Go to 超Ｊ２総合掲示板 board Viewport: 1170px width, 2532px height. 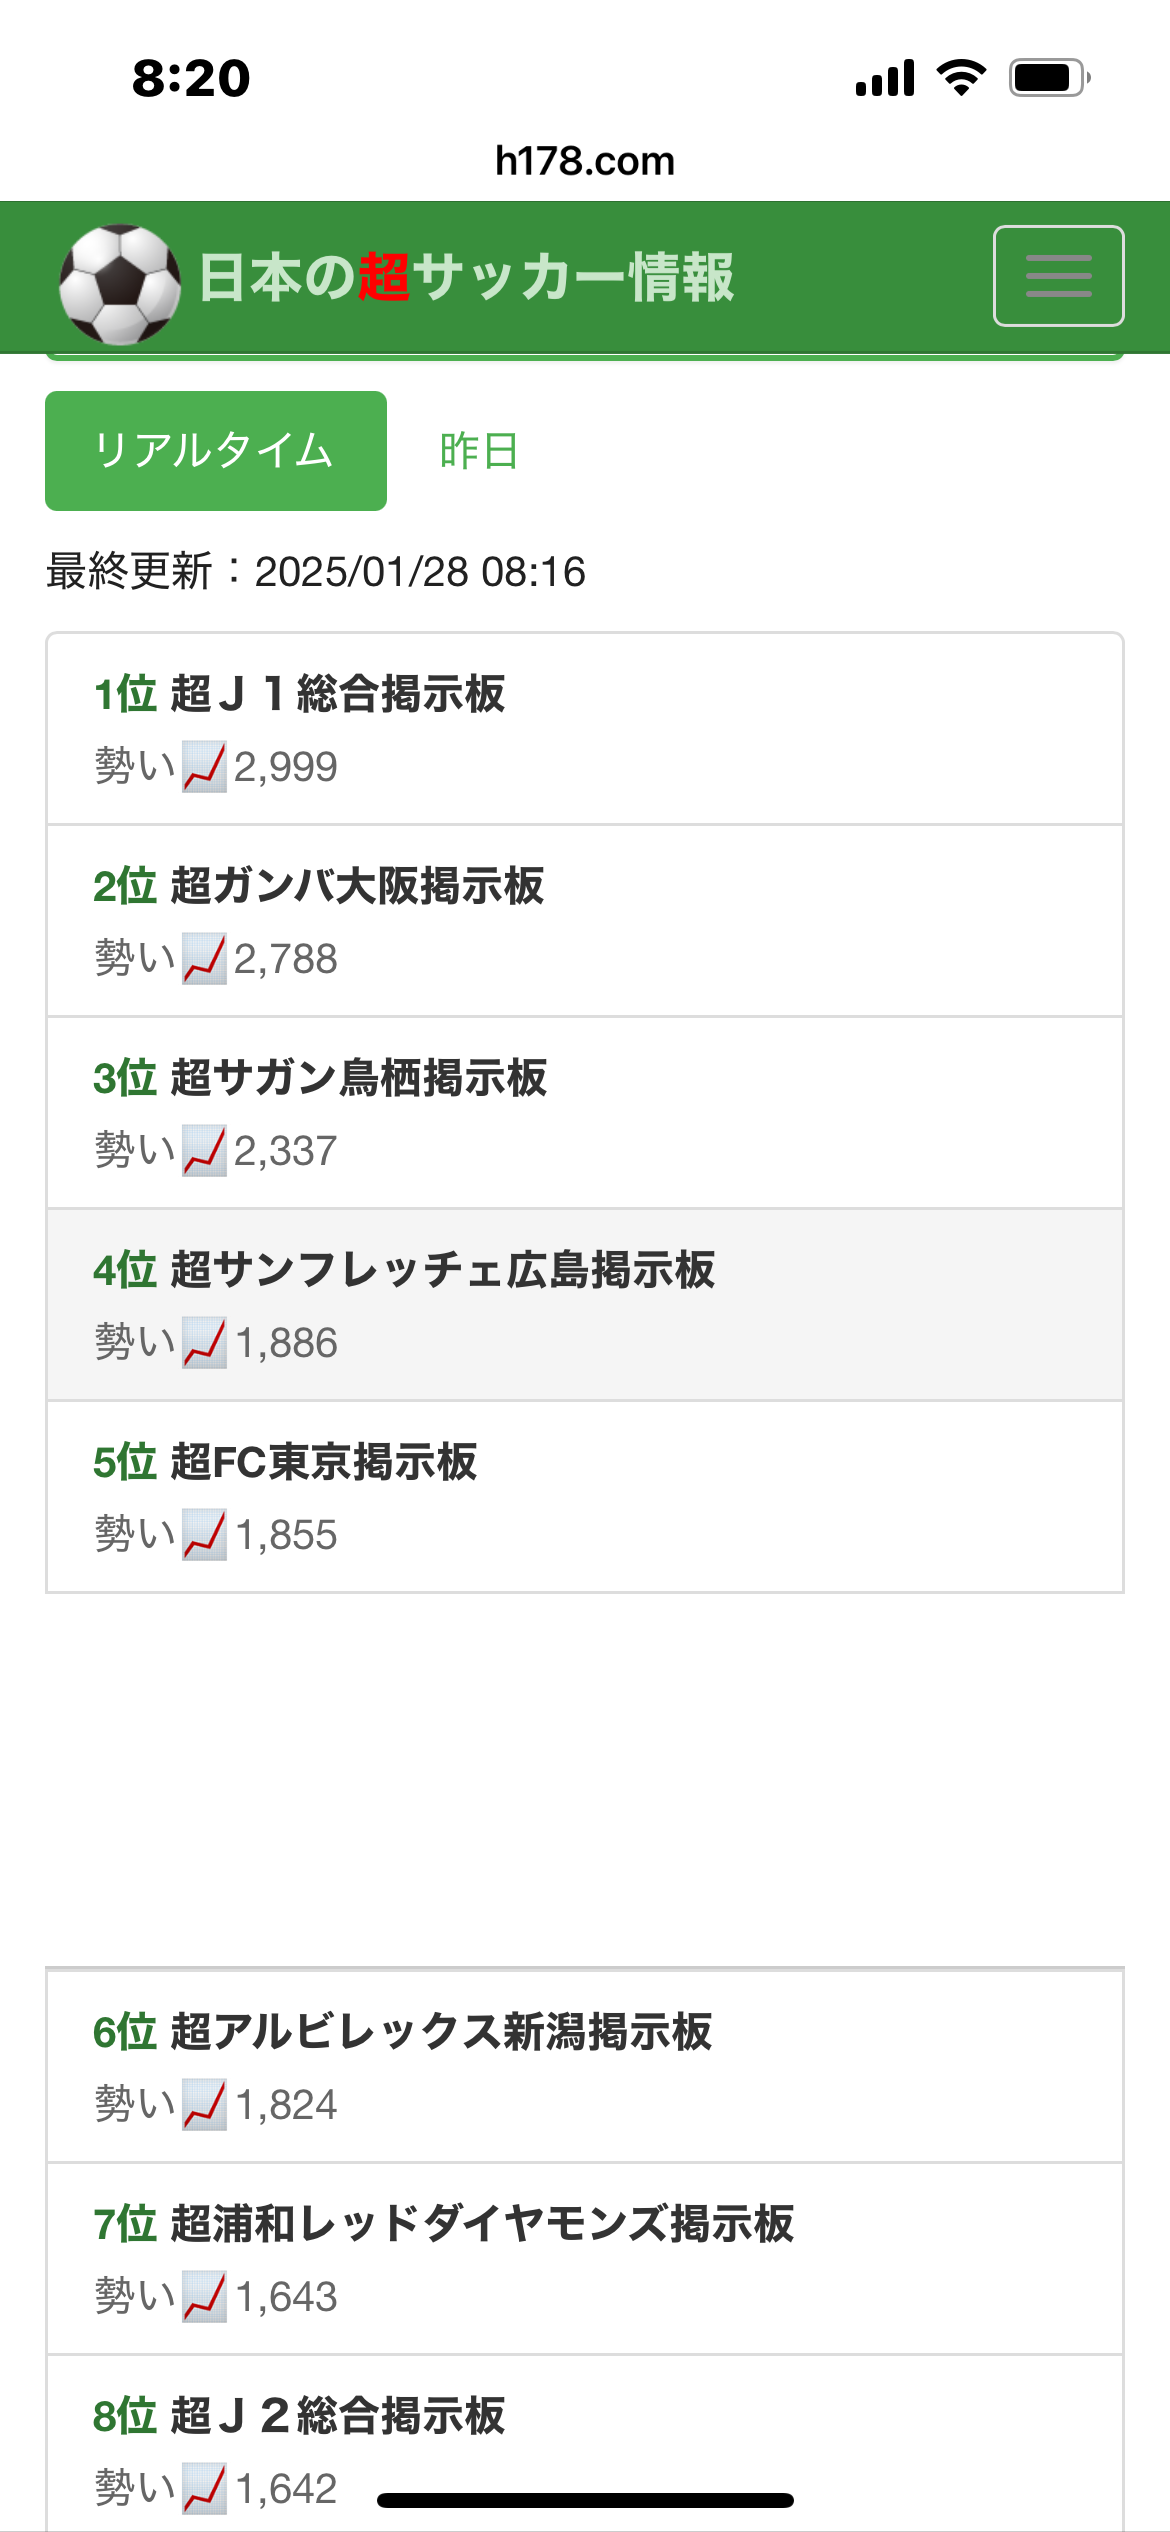click(338, 2416)
